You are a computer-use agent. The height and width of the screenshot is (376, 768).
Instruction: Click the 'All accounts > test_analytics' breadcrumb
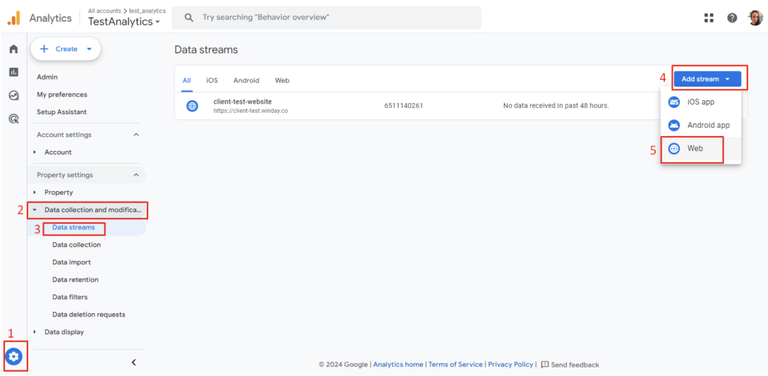tap(127, 11)
